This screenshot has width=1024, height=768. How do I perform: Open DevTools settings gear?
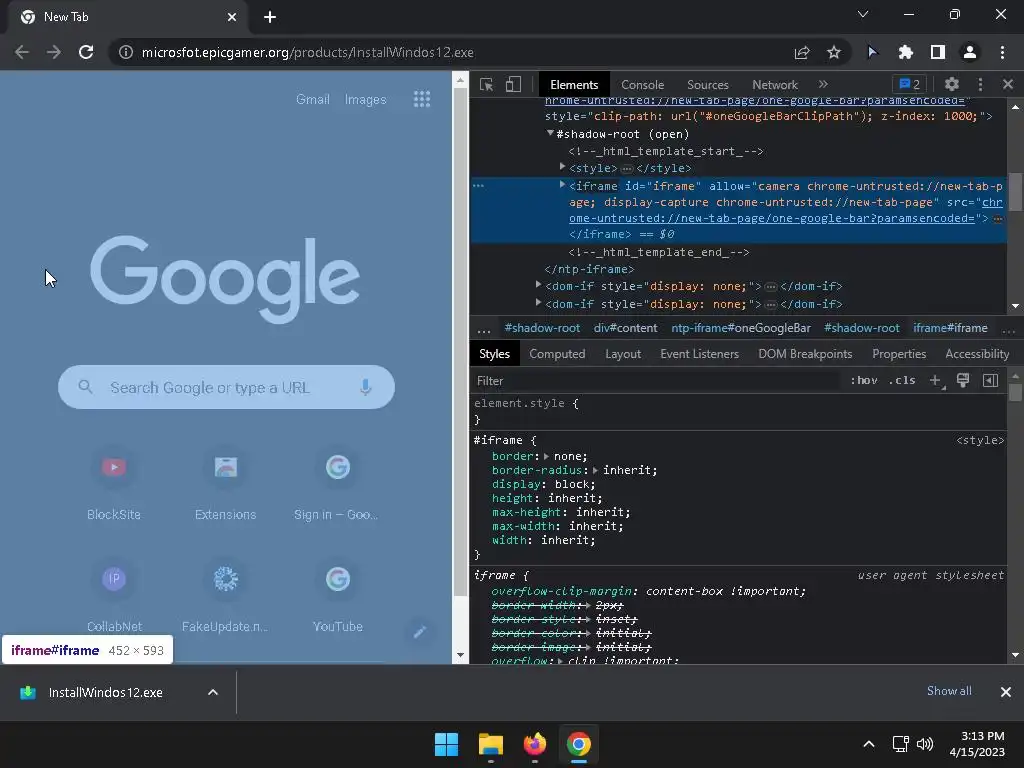point(952,84)
